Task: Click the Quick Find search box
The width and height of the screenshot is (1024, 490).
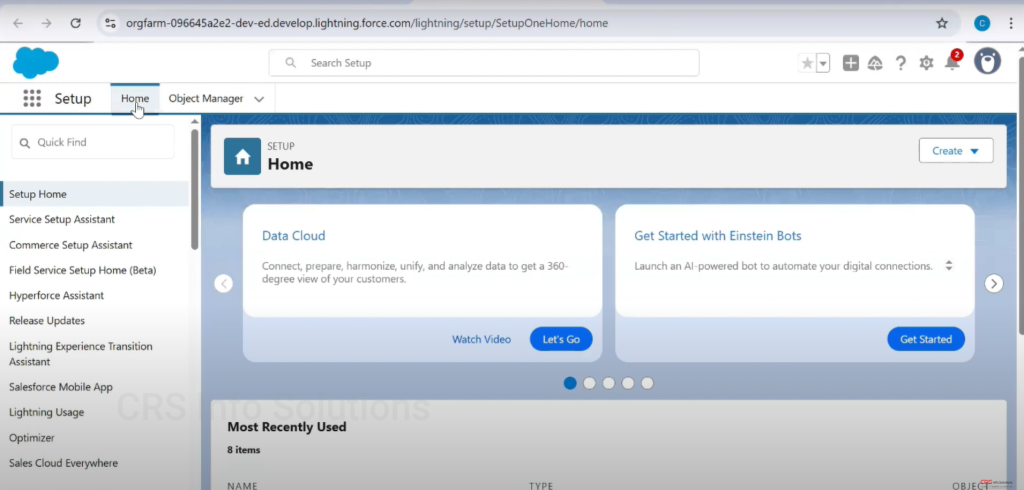Action: (x=93, y=143)
